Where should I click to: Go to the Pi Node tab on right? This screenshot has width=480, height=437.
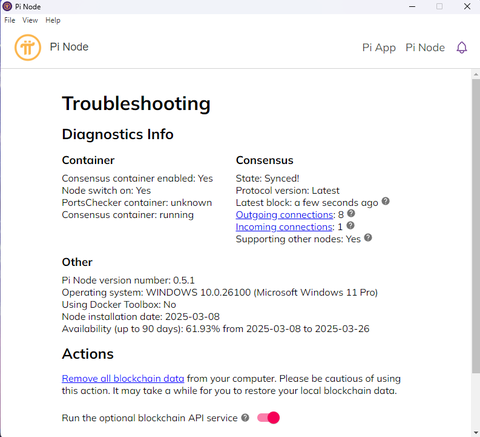(x=425, y=48)
